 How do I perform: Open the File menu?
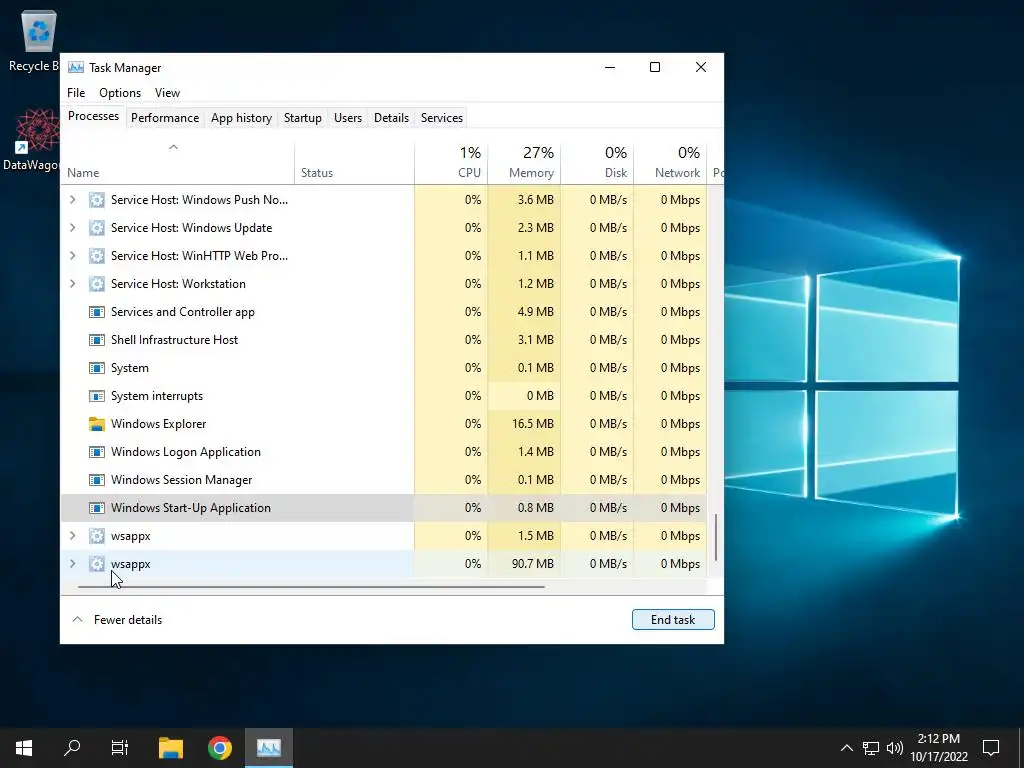click(x=76, y=93)
